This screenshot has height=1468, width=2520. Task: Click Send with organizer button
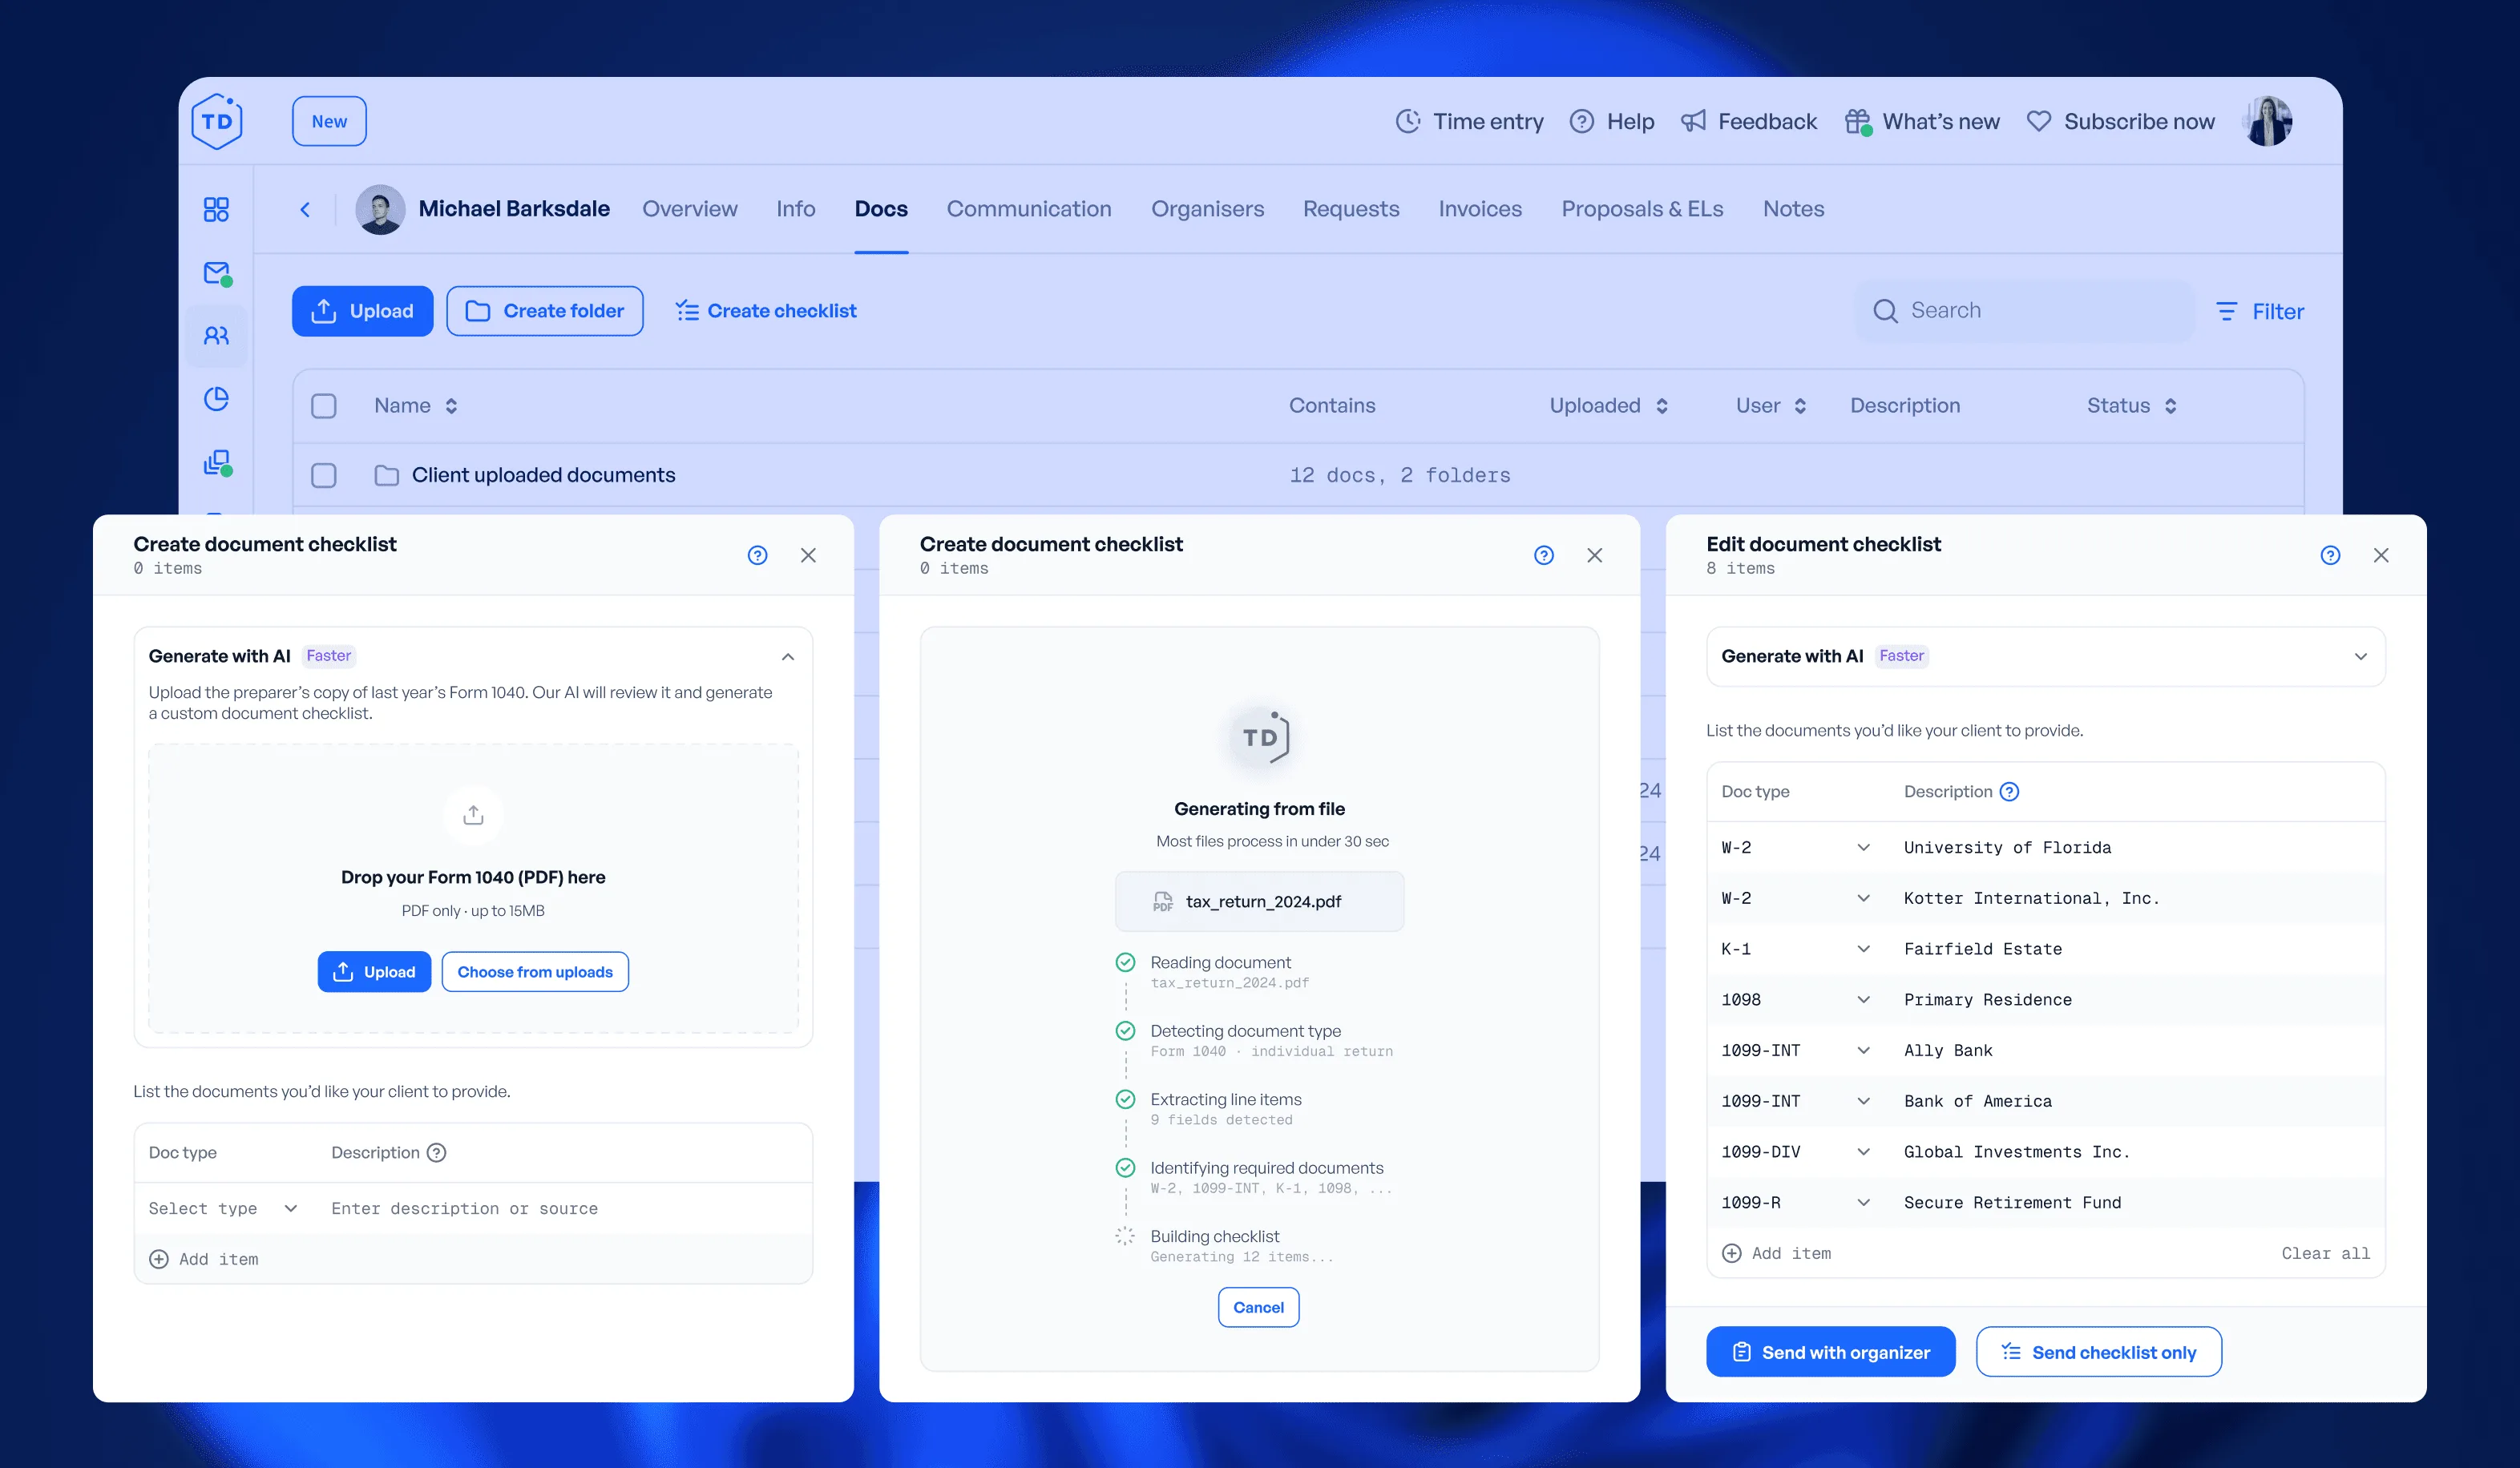click(1830, 1353)
